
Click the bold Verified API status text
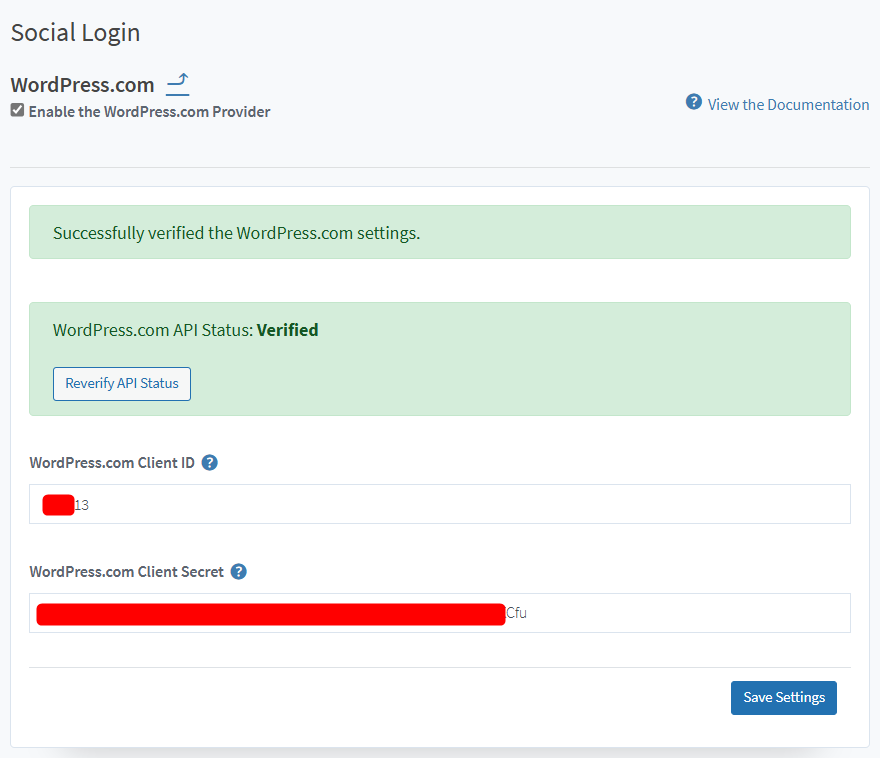(x=287, y=330)
